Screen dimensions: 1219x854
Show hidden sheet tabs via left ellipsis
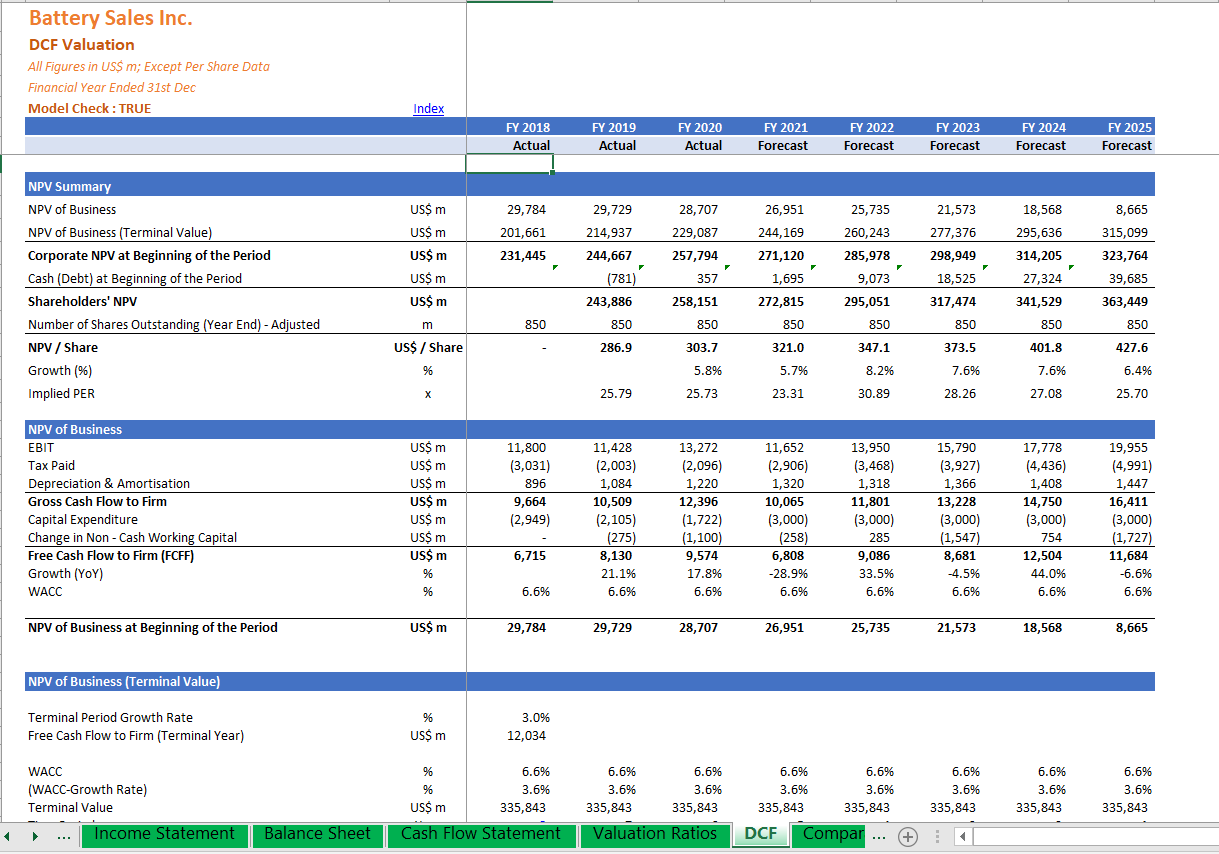click(64, 836)
